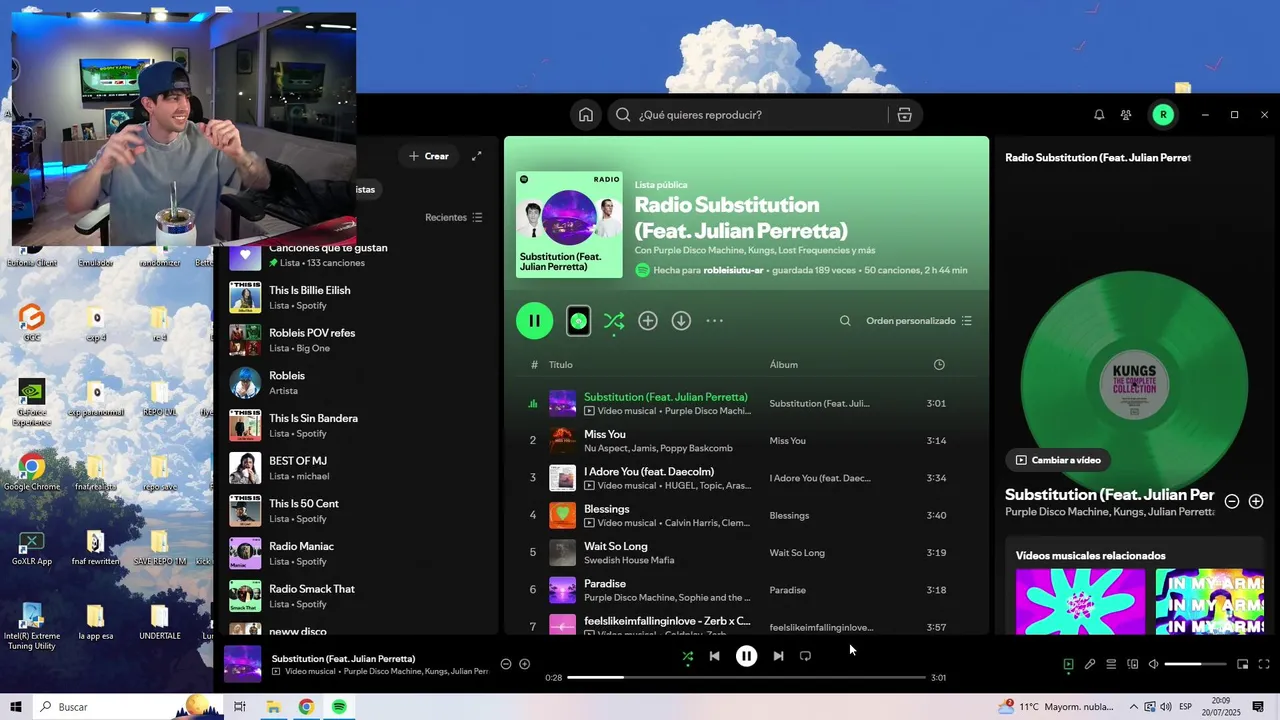The height and width of the screenshot is (720, 1280).
Task: Open robleisiutu-ar profile link
Action: click(735, 270)
